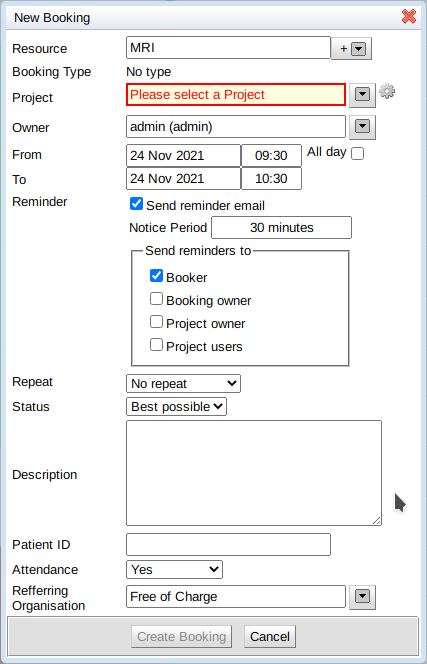
Task: Toggle the All day checkbox
Action: 358,154
